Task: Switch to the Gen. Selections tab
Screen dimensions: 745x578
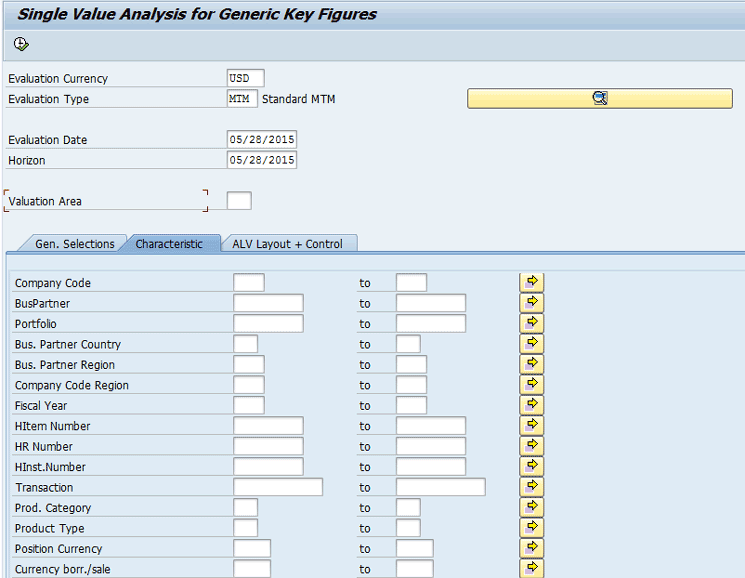Action: [74, 244]
